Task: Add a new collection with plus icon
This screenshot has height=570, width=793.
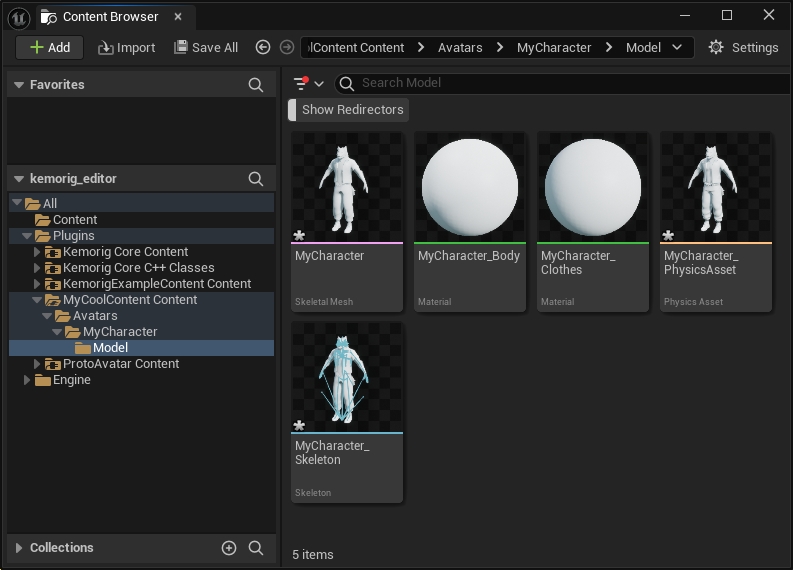Action: [229, 548]
